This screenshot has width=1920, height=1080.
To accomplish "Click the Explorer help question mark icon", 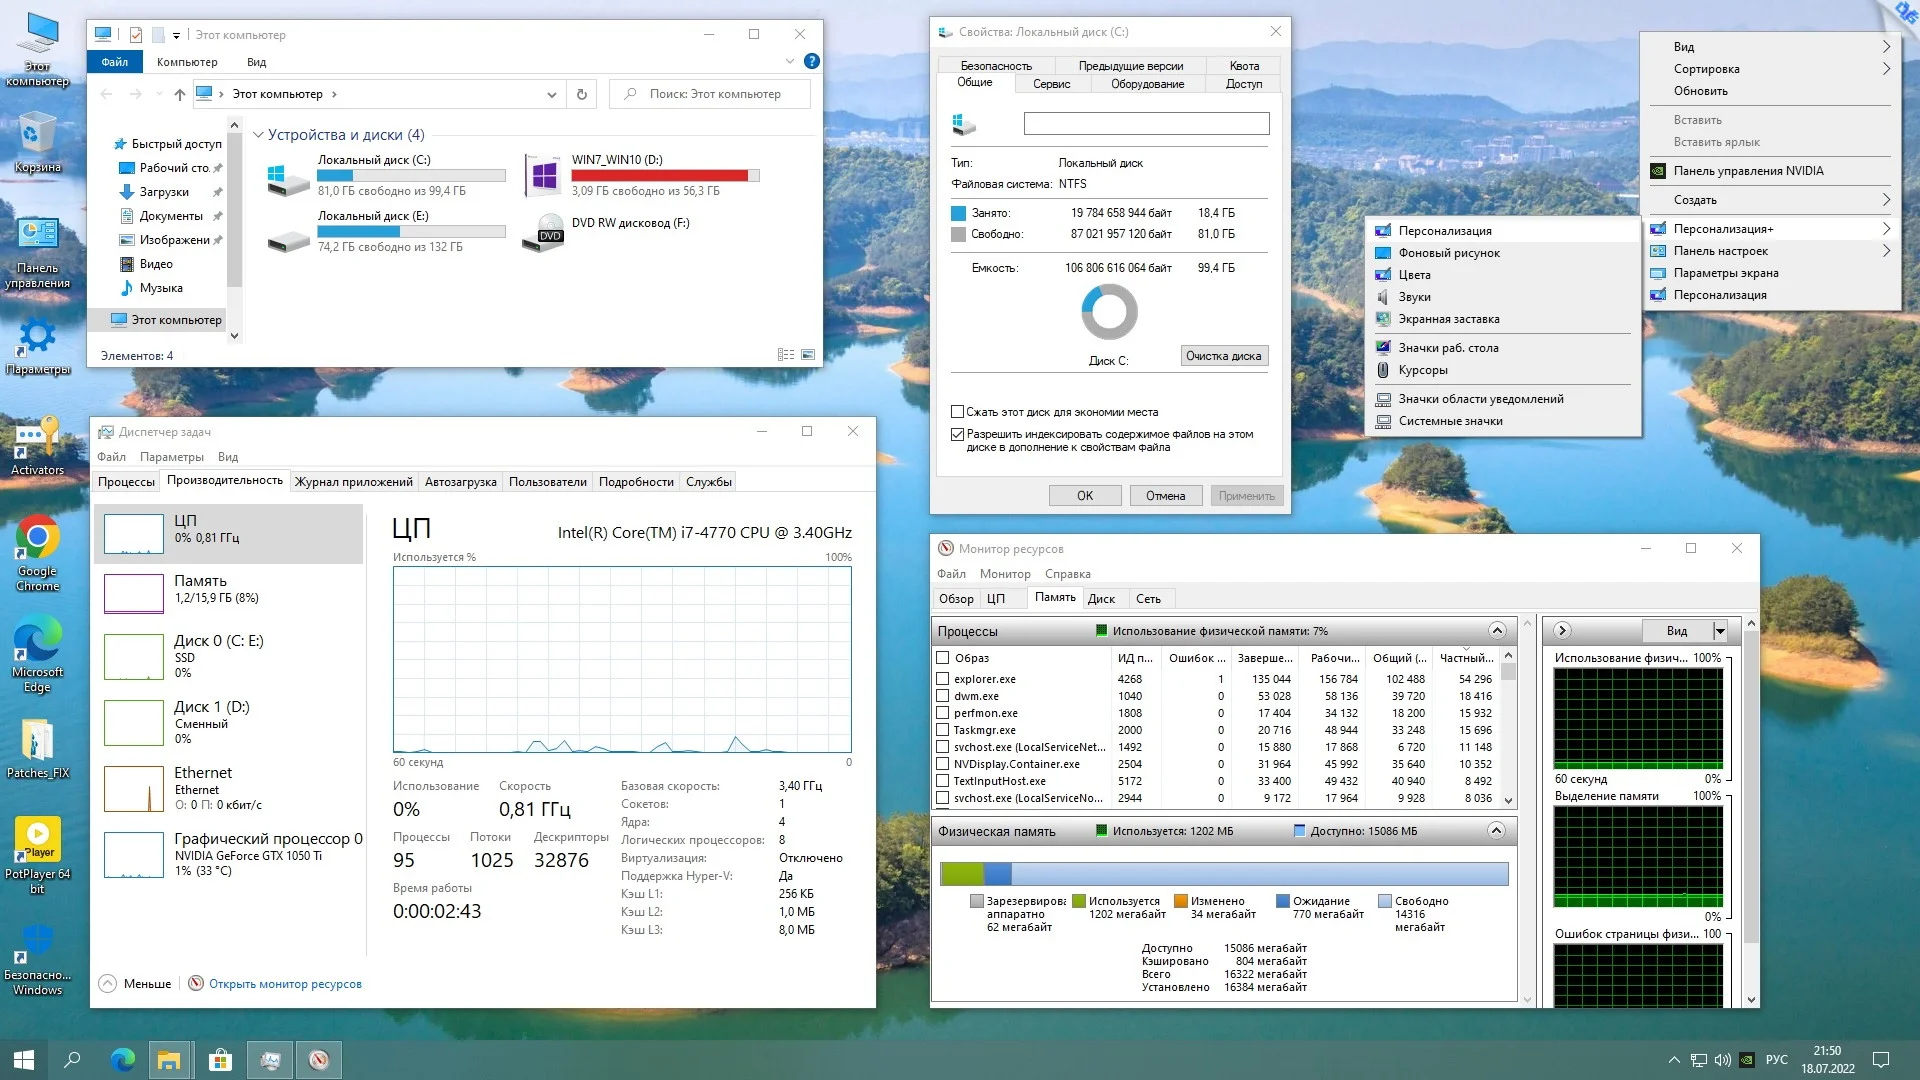I will click(812, 61).
